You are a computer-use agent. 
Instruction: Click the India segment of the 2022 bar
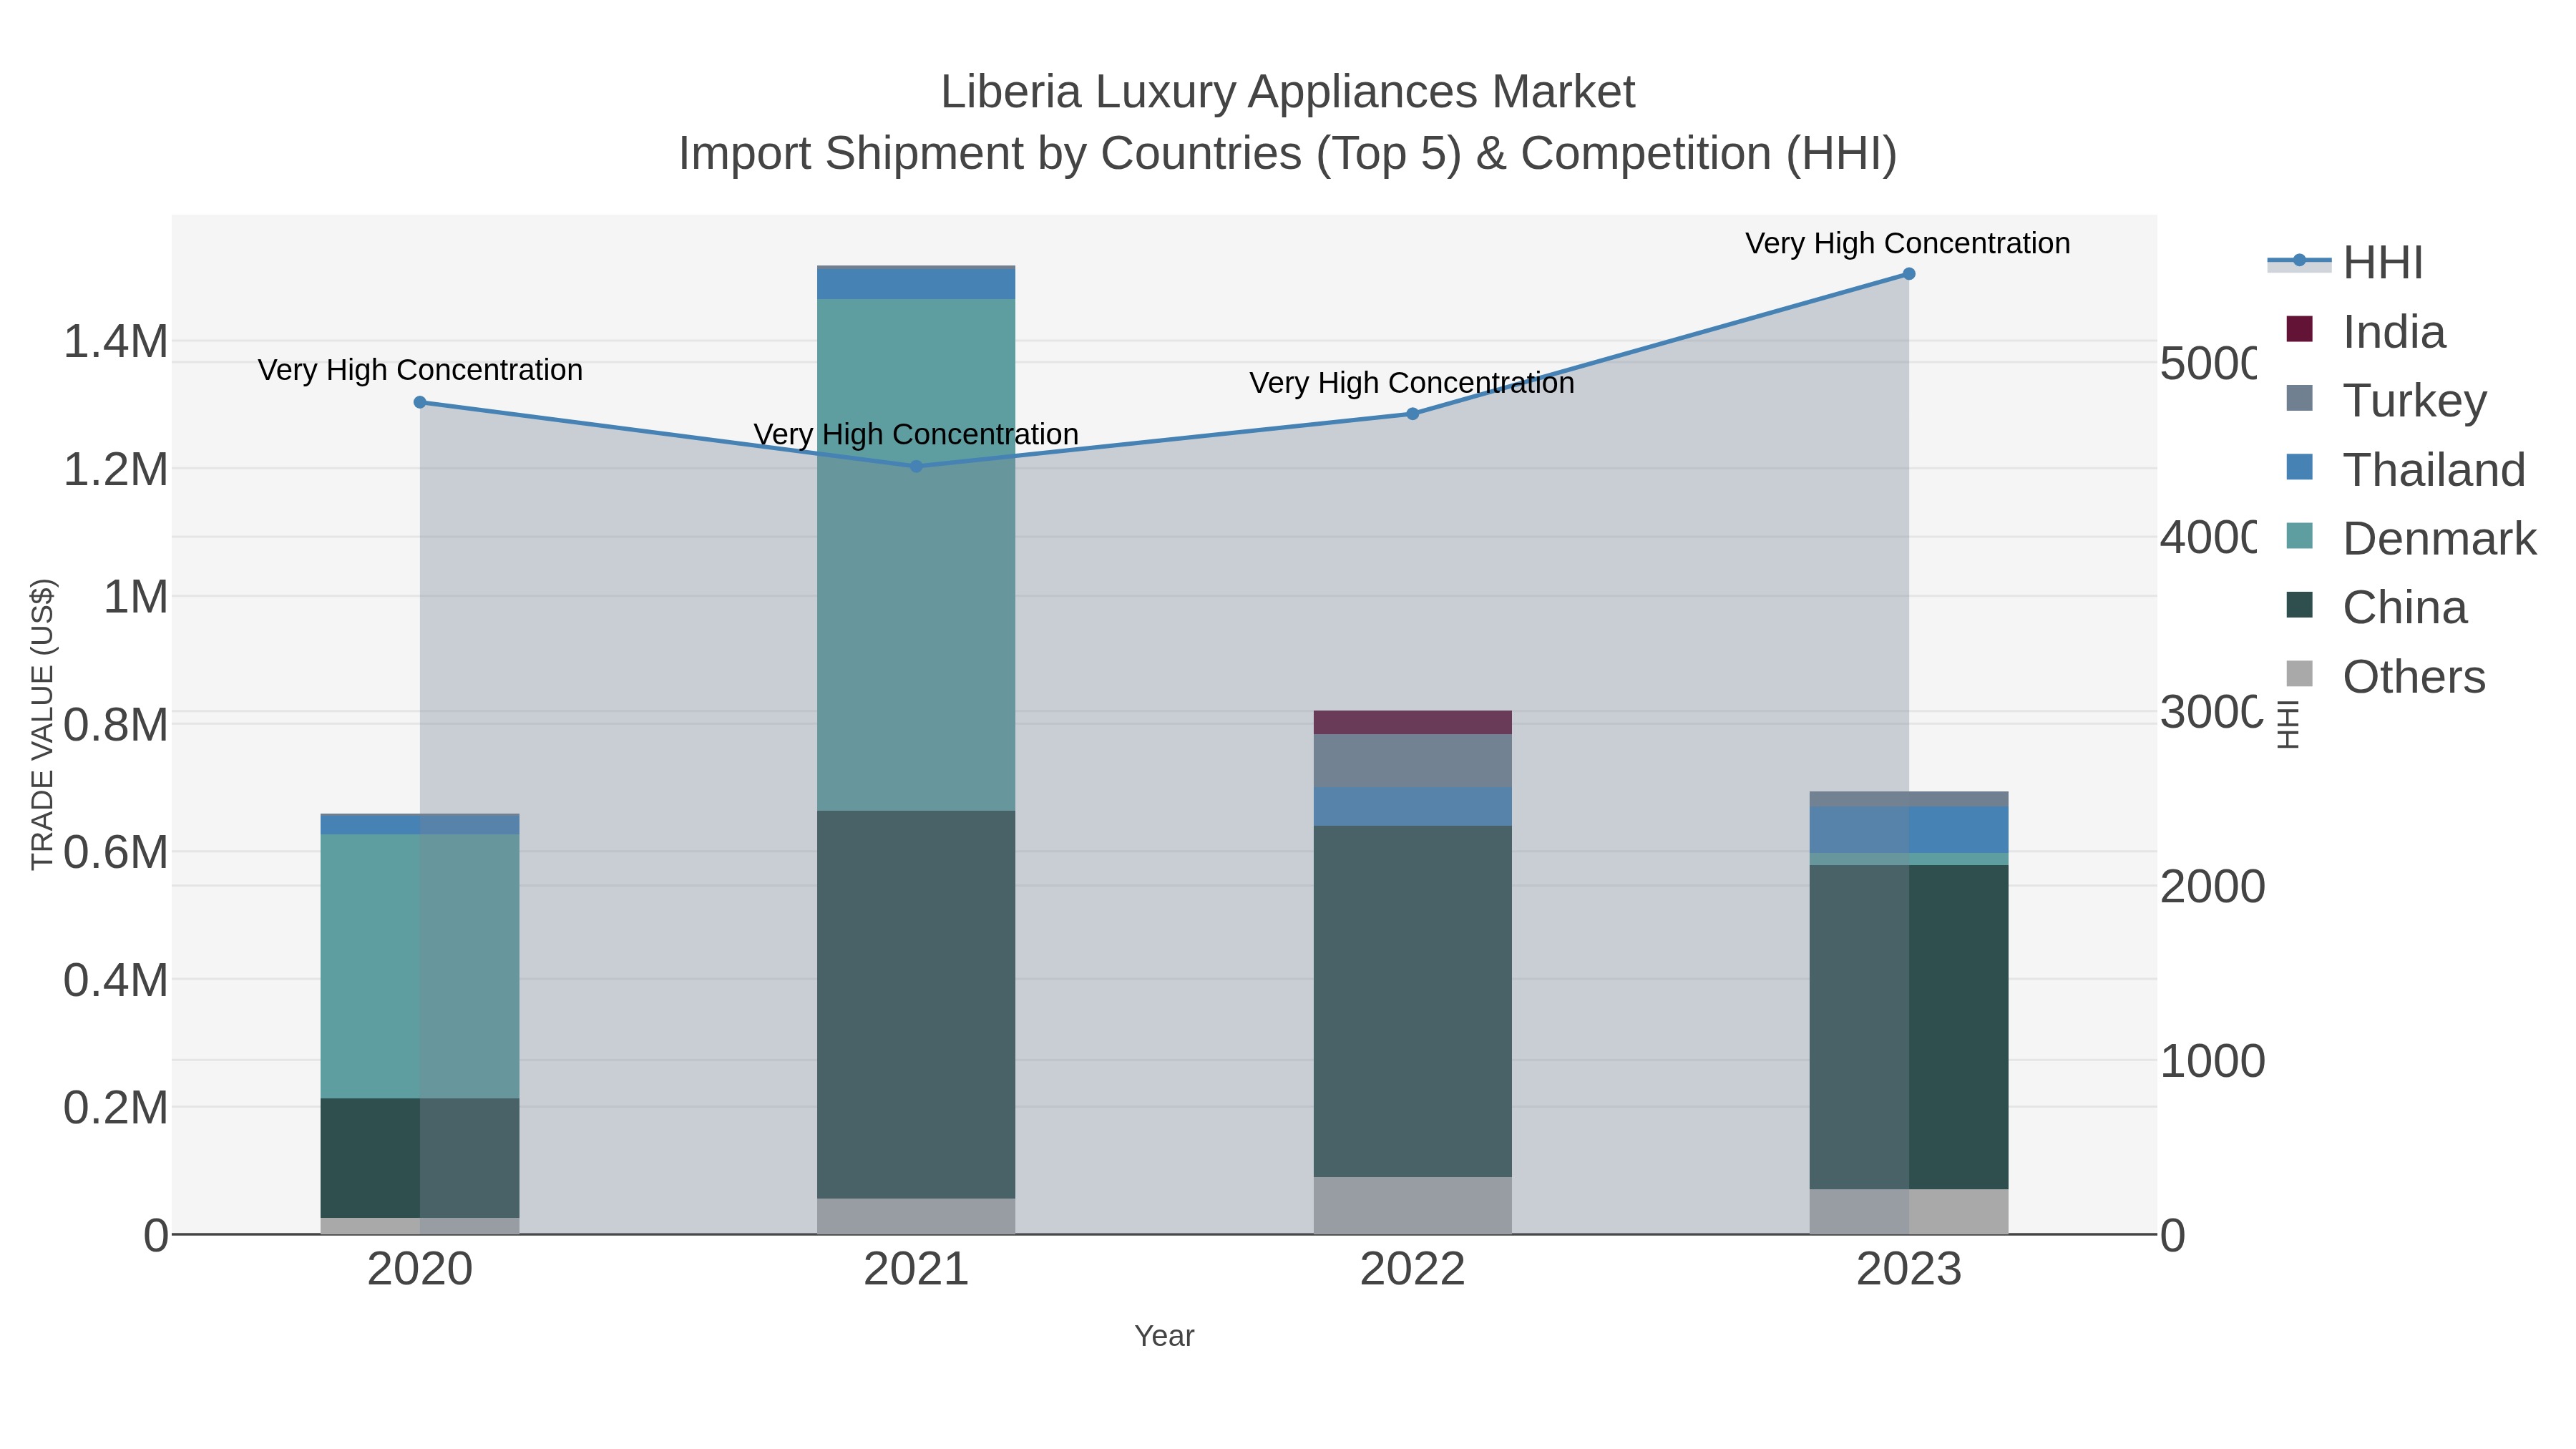coord(1413,723)
